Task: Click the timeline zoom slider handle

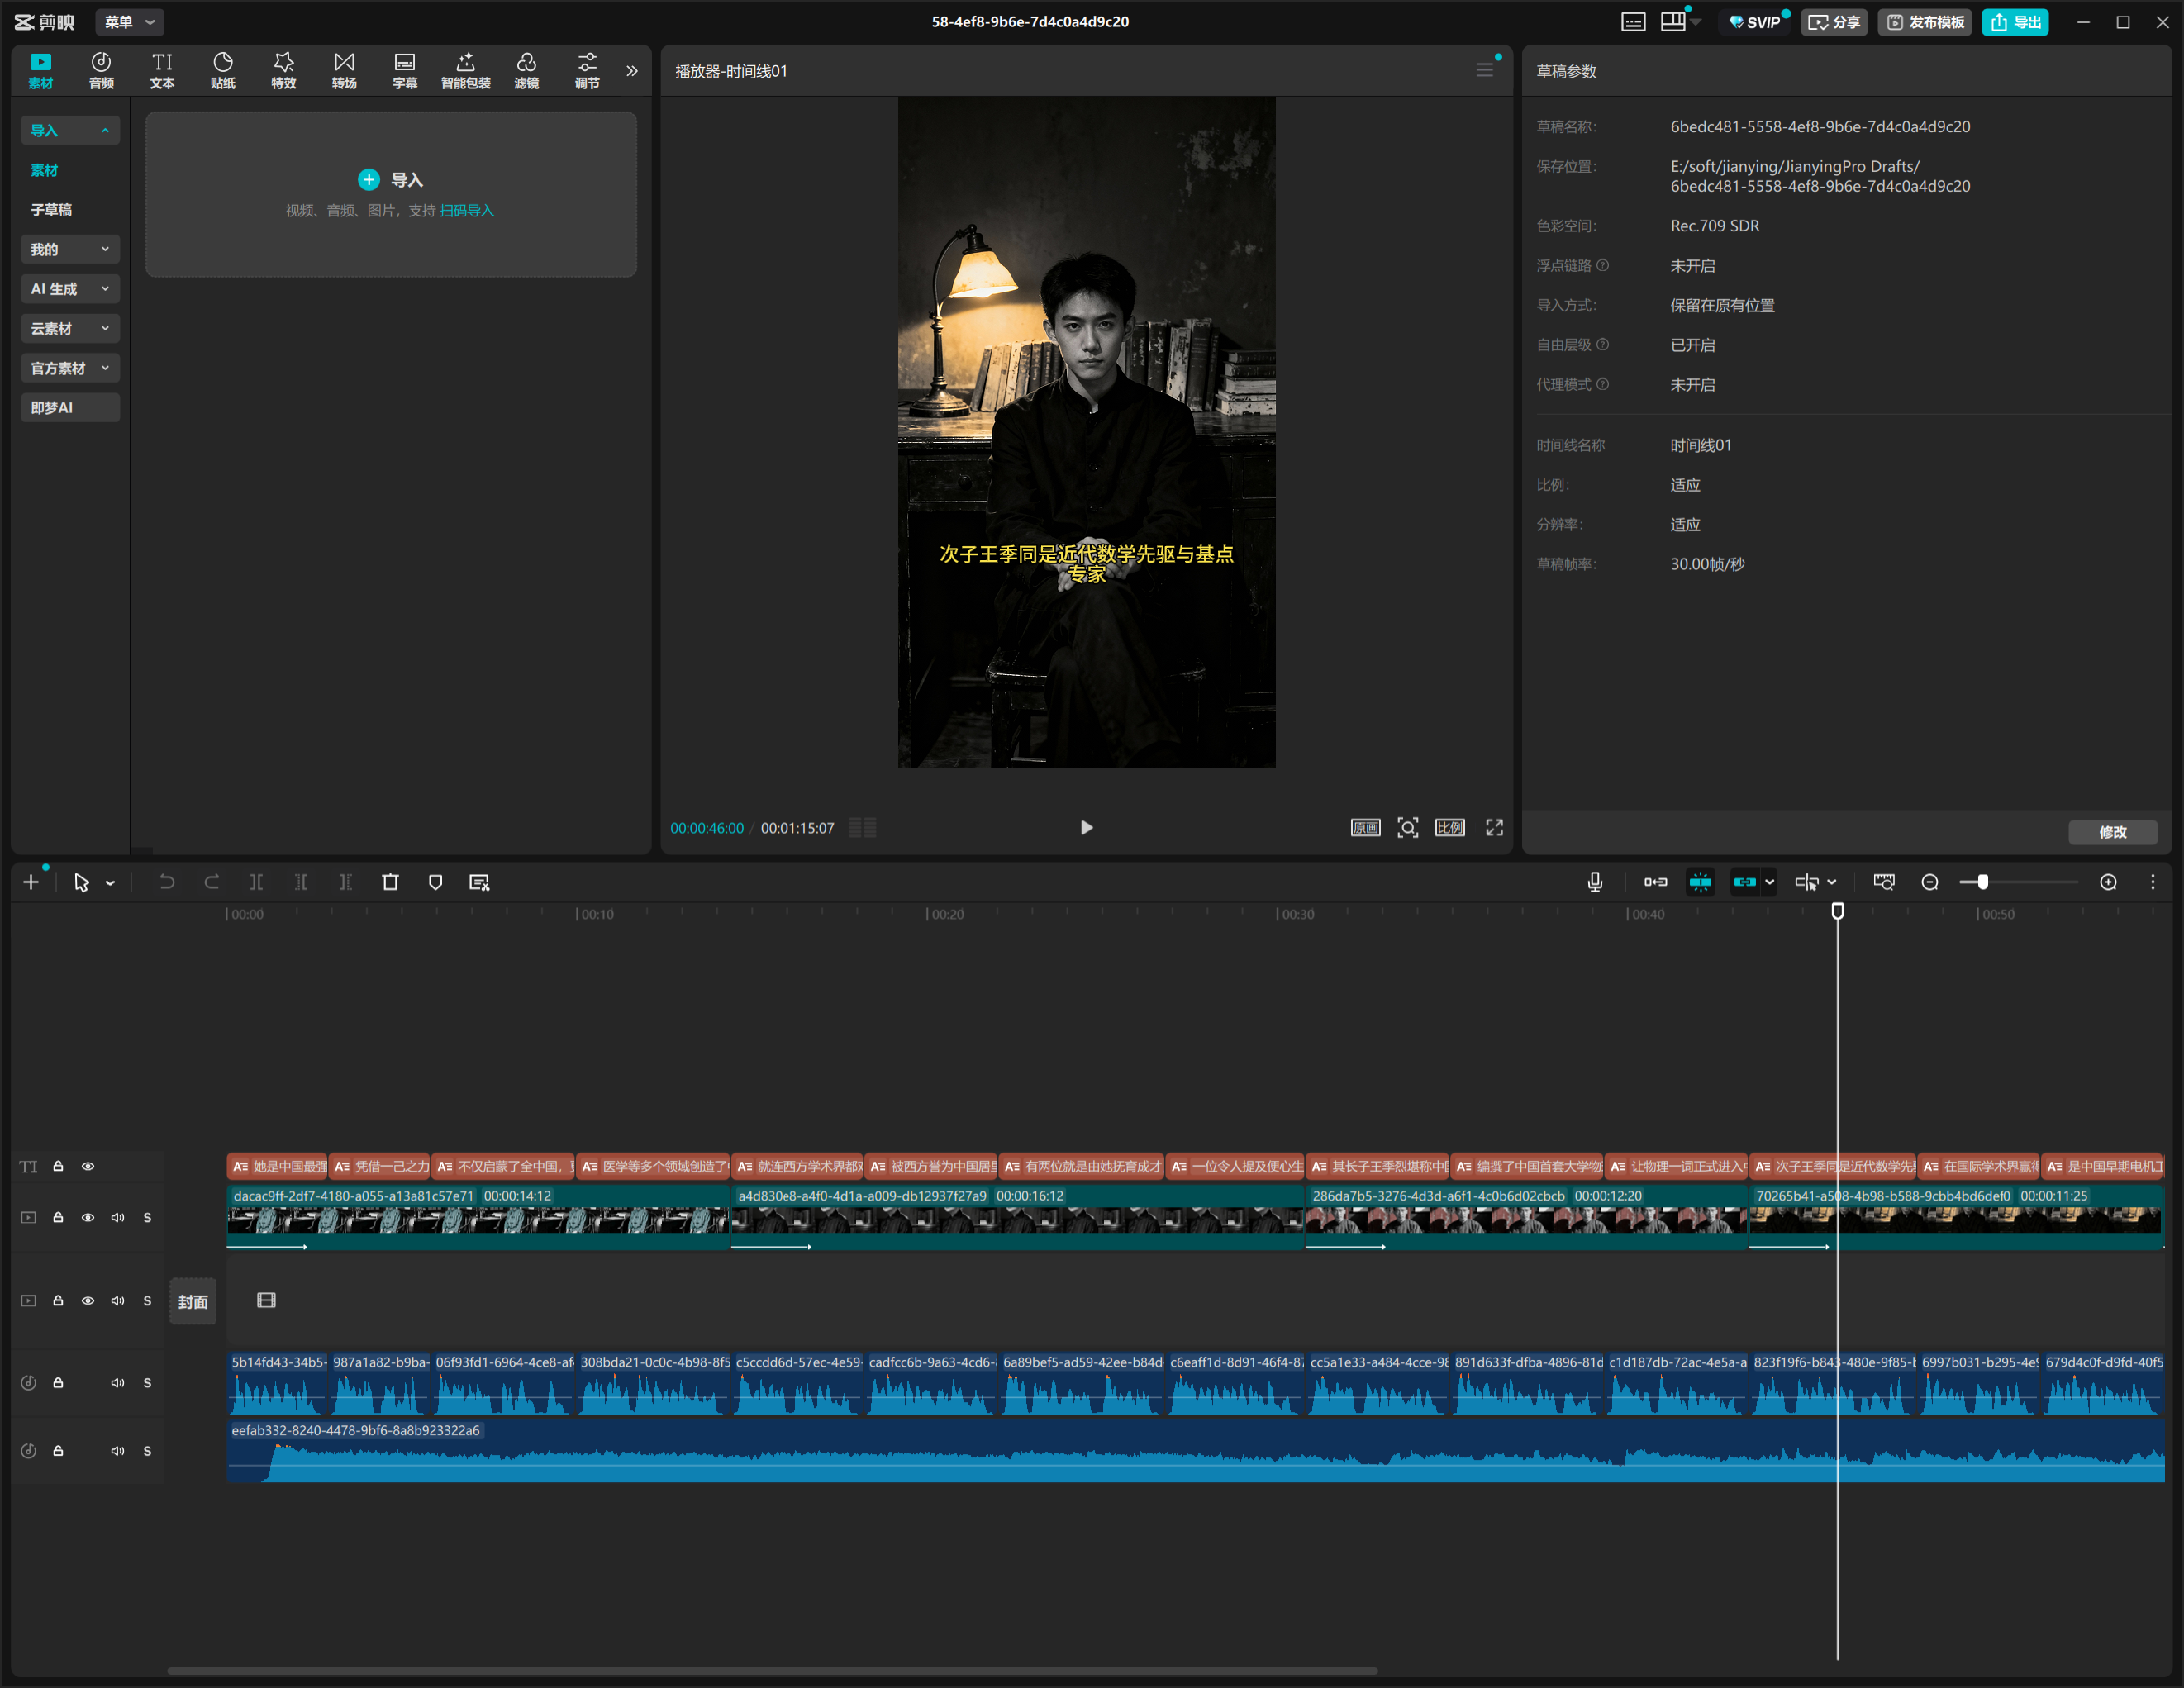Action: pyautogui.click(x=1982, y=882)
